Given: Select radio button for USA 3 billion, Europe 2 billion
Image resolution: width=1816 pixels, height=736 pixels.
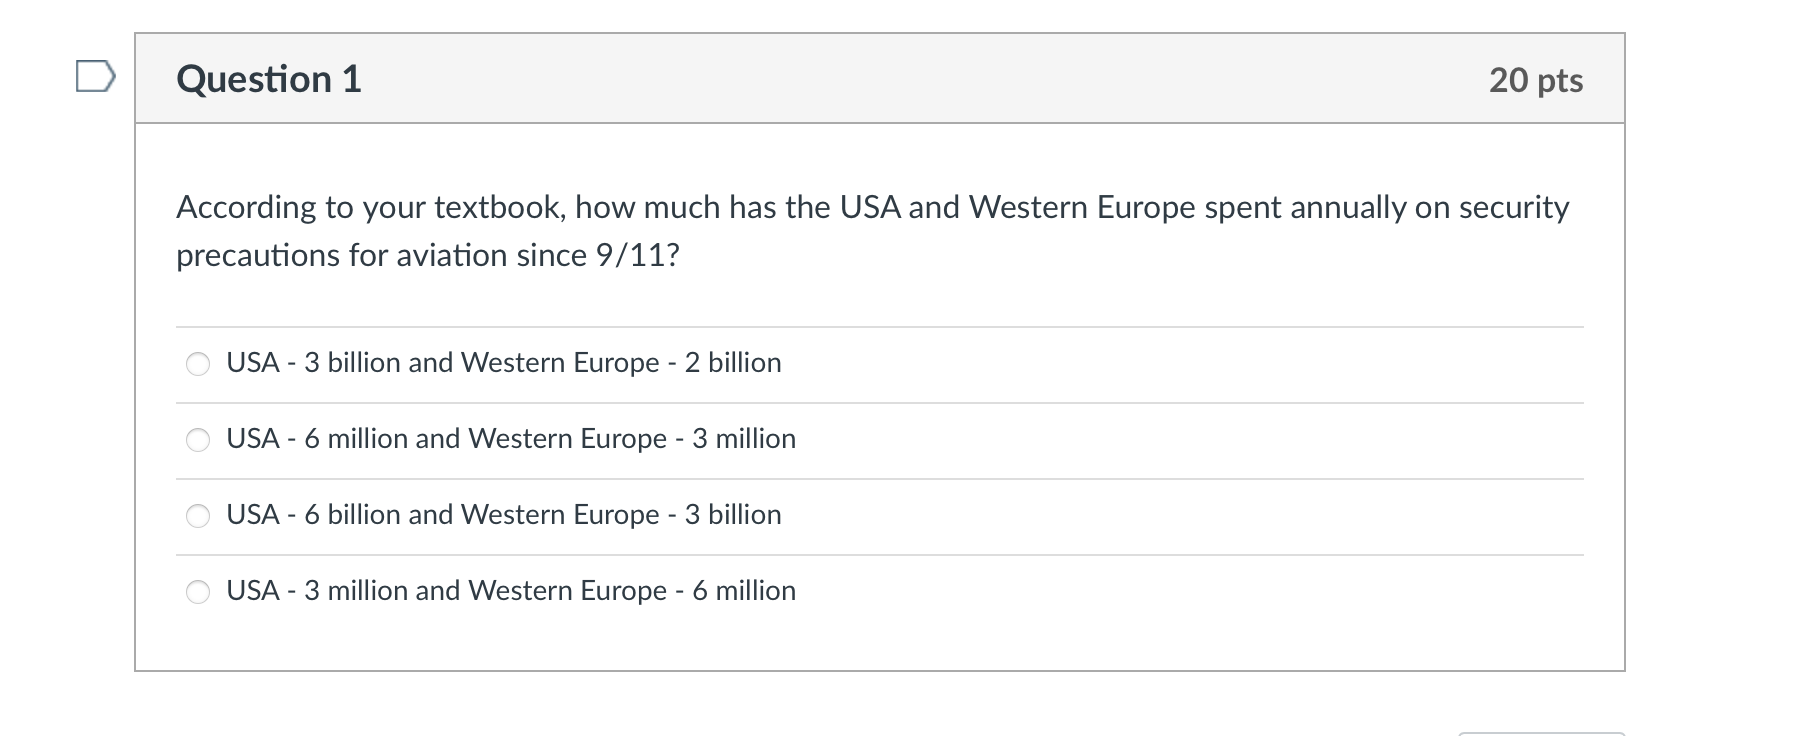Looking at the screenshot, I should 198,364.
